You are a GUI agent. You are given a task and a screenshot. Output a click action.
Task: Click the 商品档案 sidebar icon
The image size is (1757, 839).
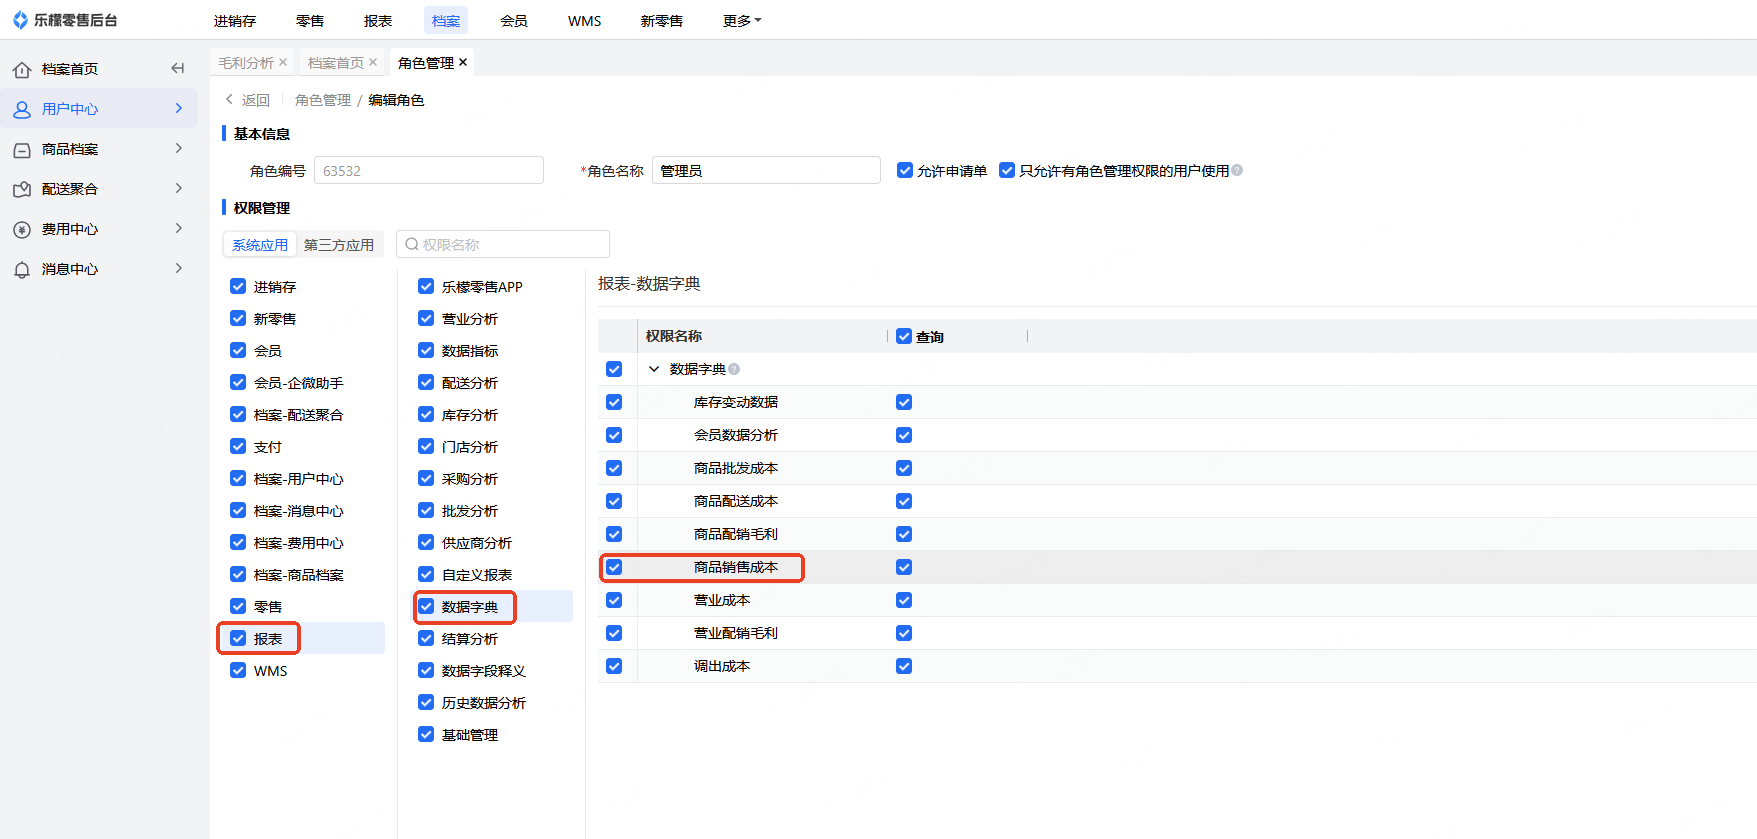point(22,150)
